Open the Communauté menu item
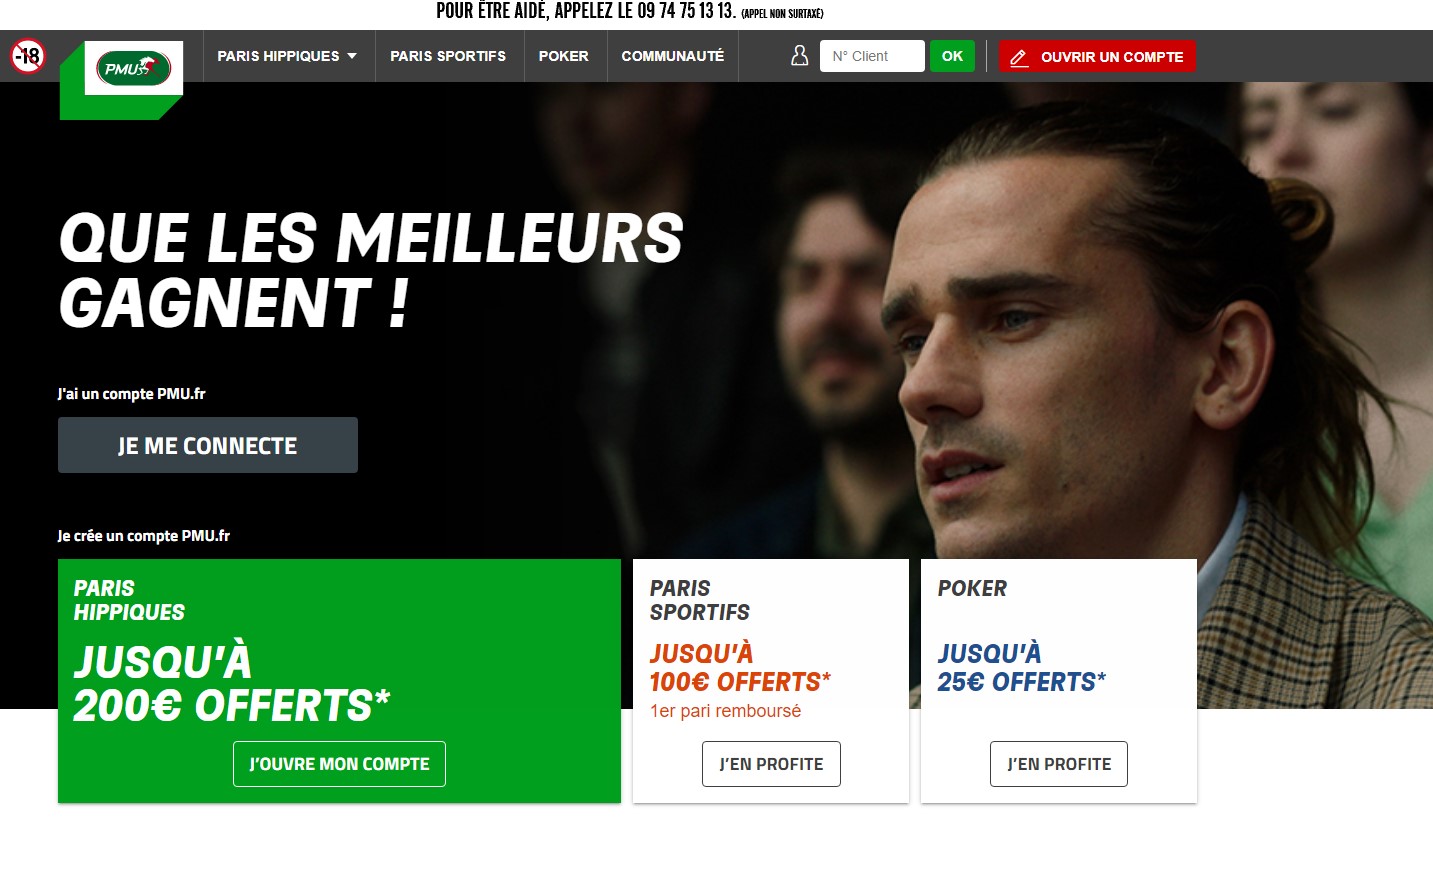 (x=673, y=56)
